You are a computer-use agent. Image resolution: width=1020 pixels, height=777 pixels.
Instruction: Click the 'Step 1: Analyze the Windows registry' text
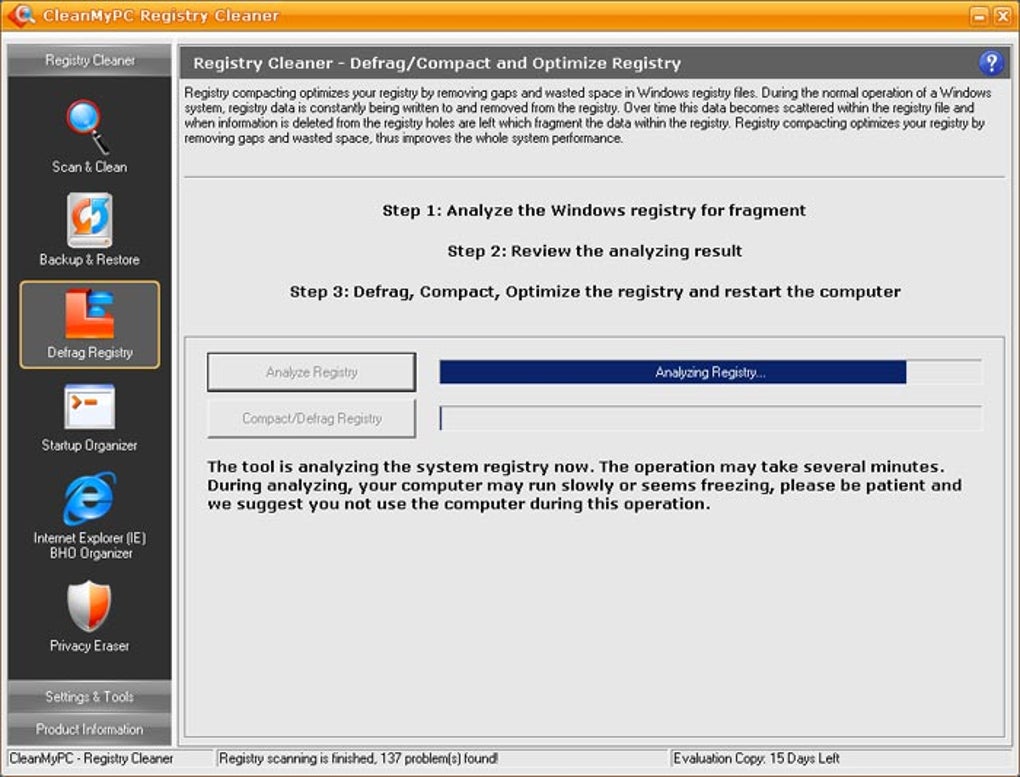coord(594,211)
